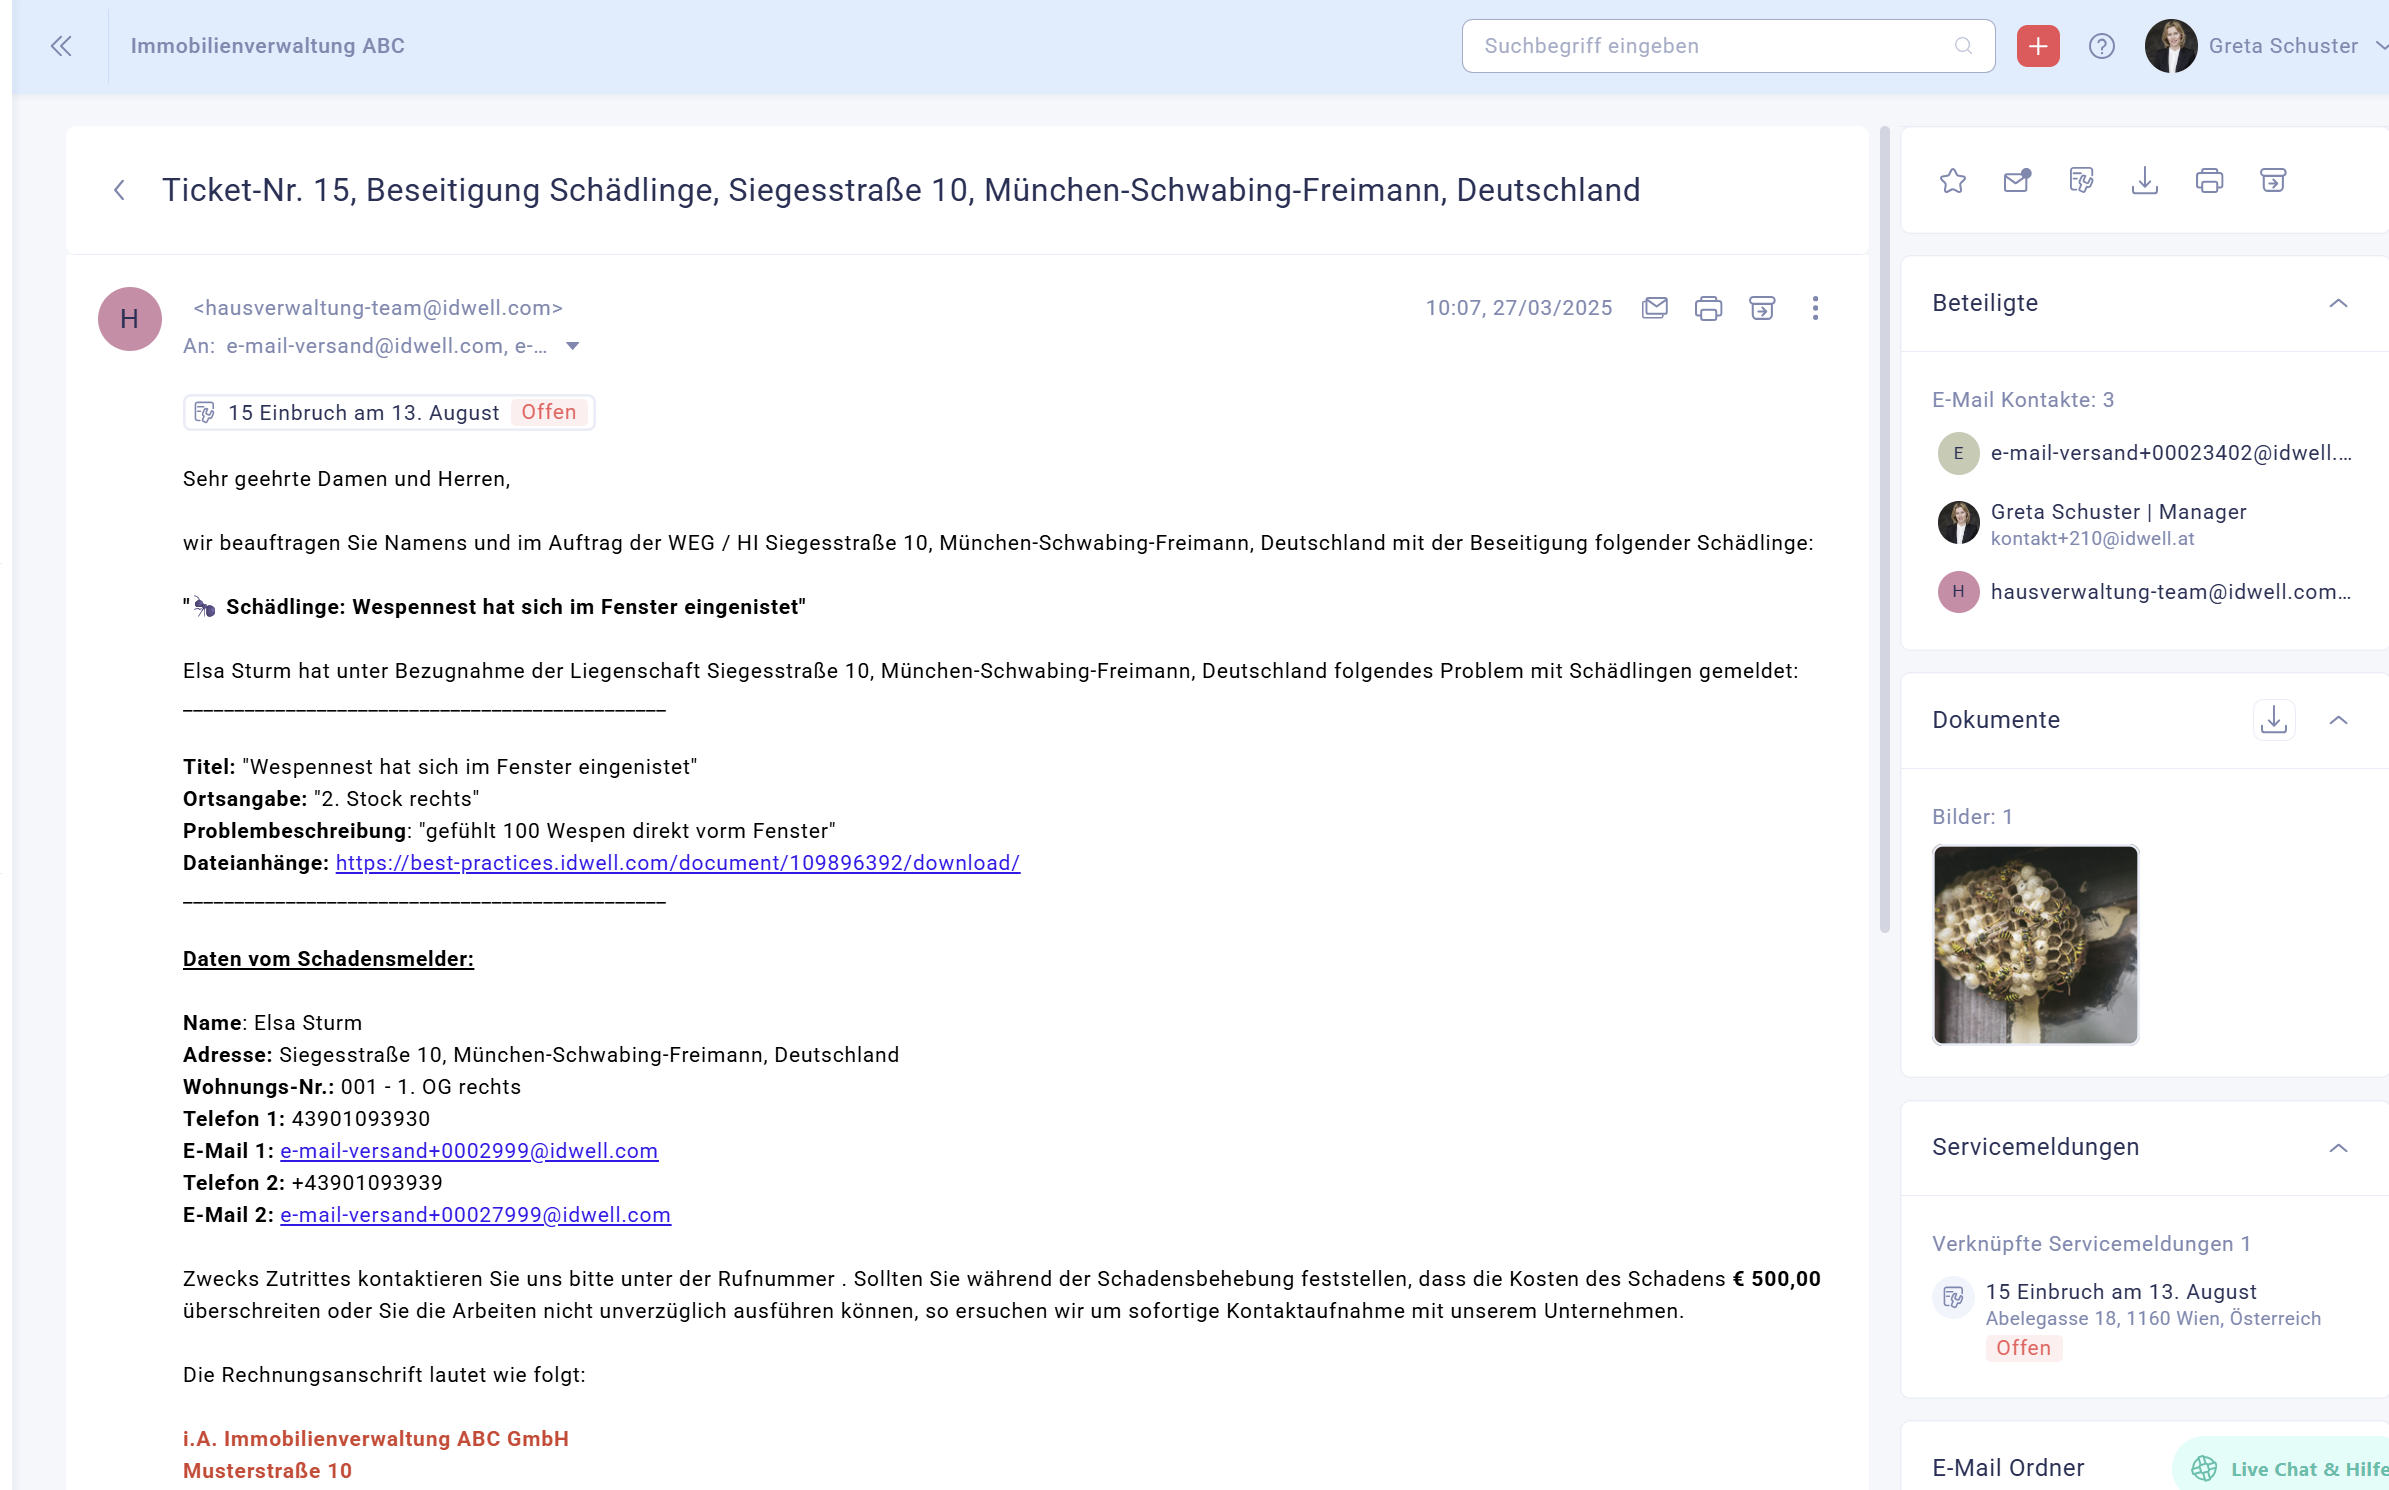Click the printer icon in right toolbar
The width and height of the screenshot is (2389, 1490).
[x=2209, y=181]
